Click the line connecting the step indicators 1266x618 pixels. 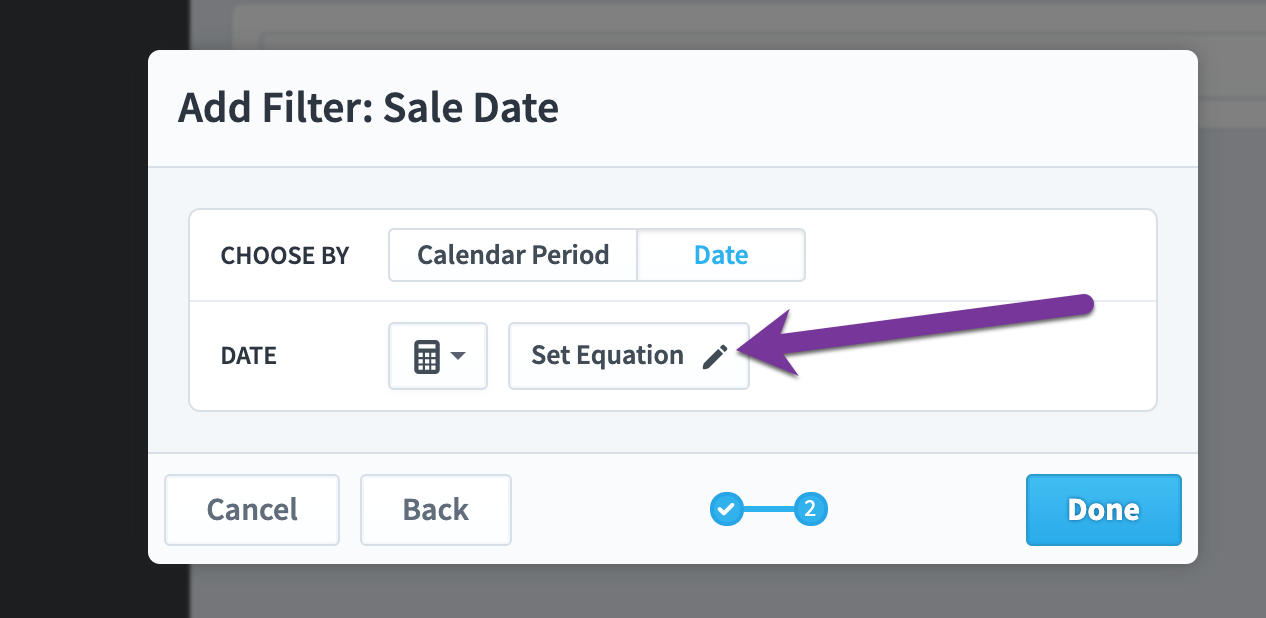(x=769, y=510)
